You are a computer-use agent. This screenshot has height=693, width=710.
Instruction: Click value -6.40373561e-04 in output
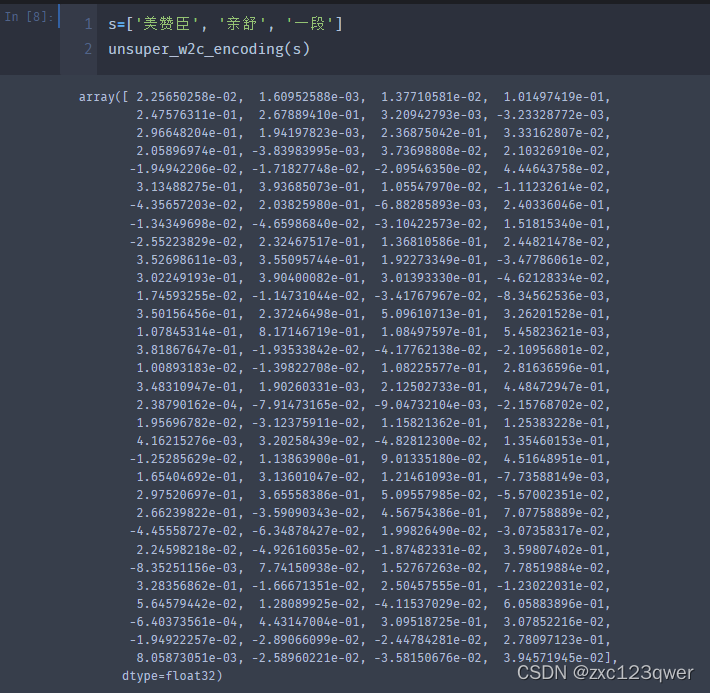click(x=183, y=622)
